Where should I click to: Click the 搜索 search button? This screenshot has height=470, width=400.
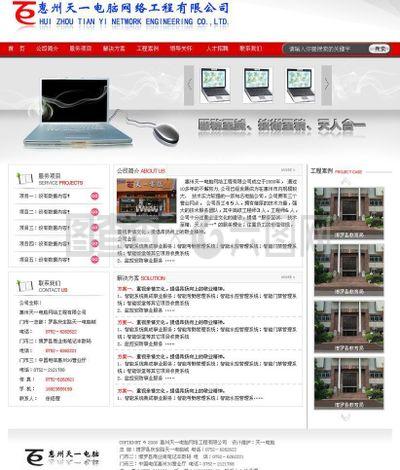coord(379,49)
